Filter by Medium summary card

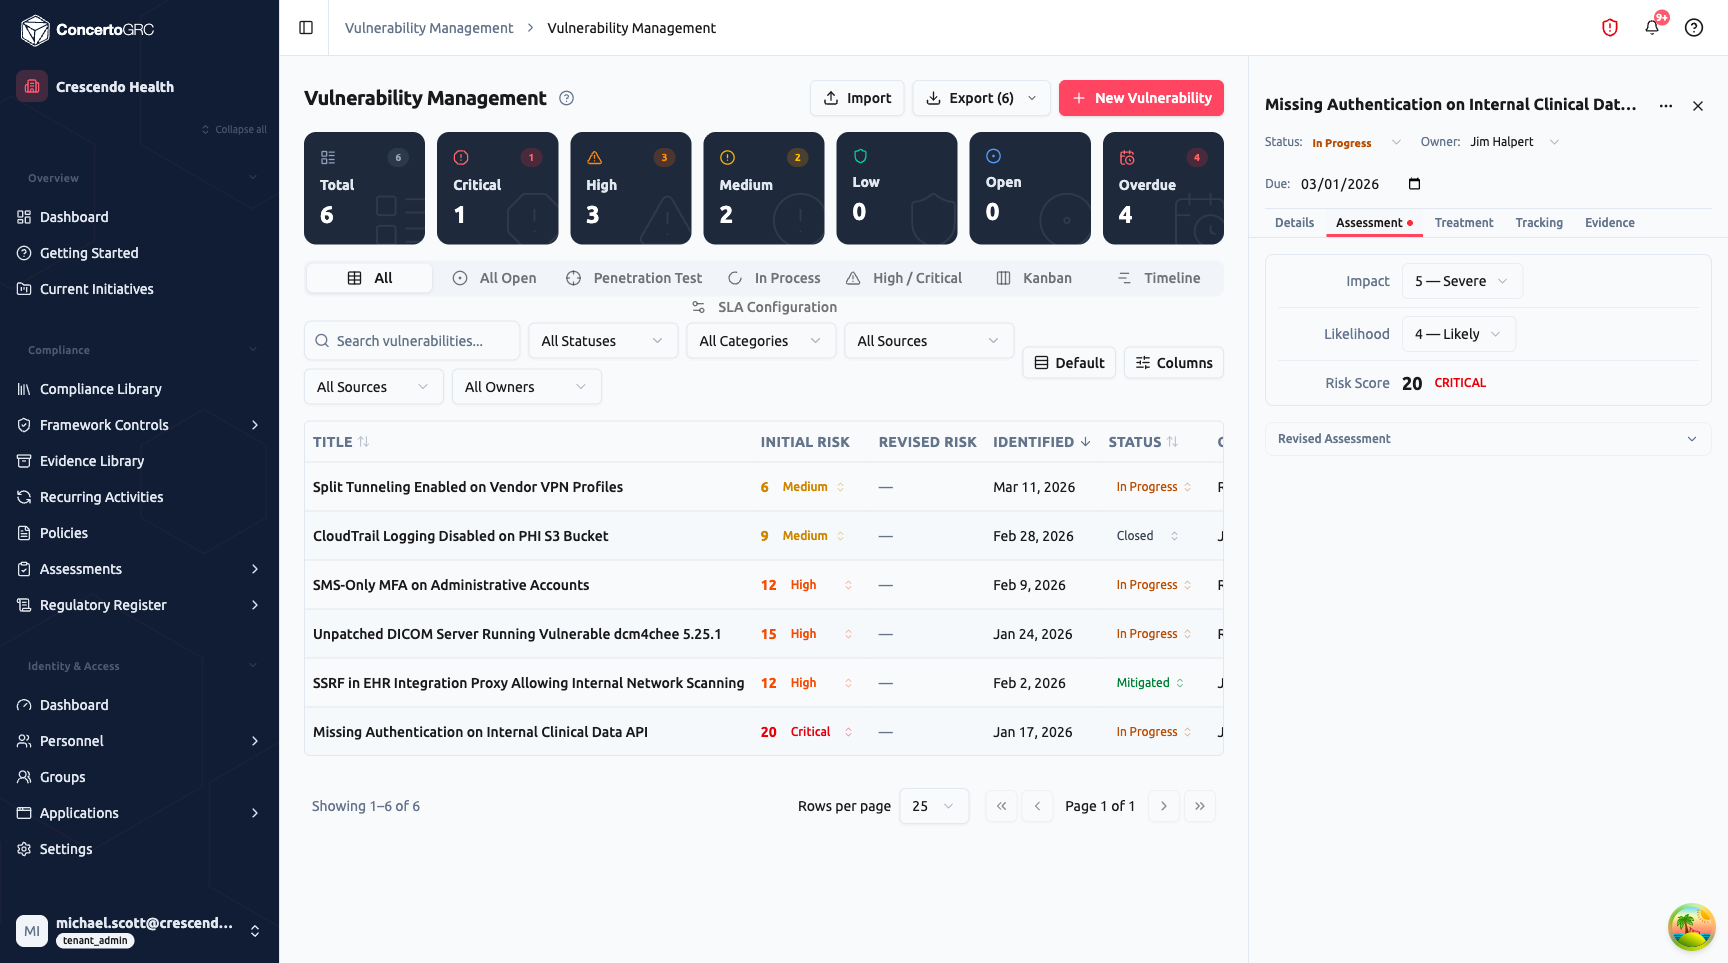click(x=764, y=188)
